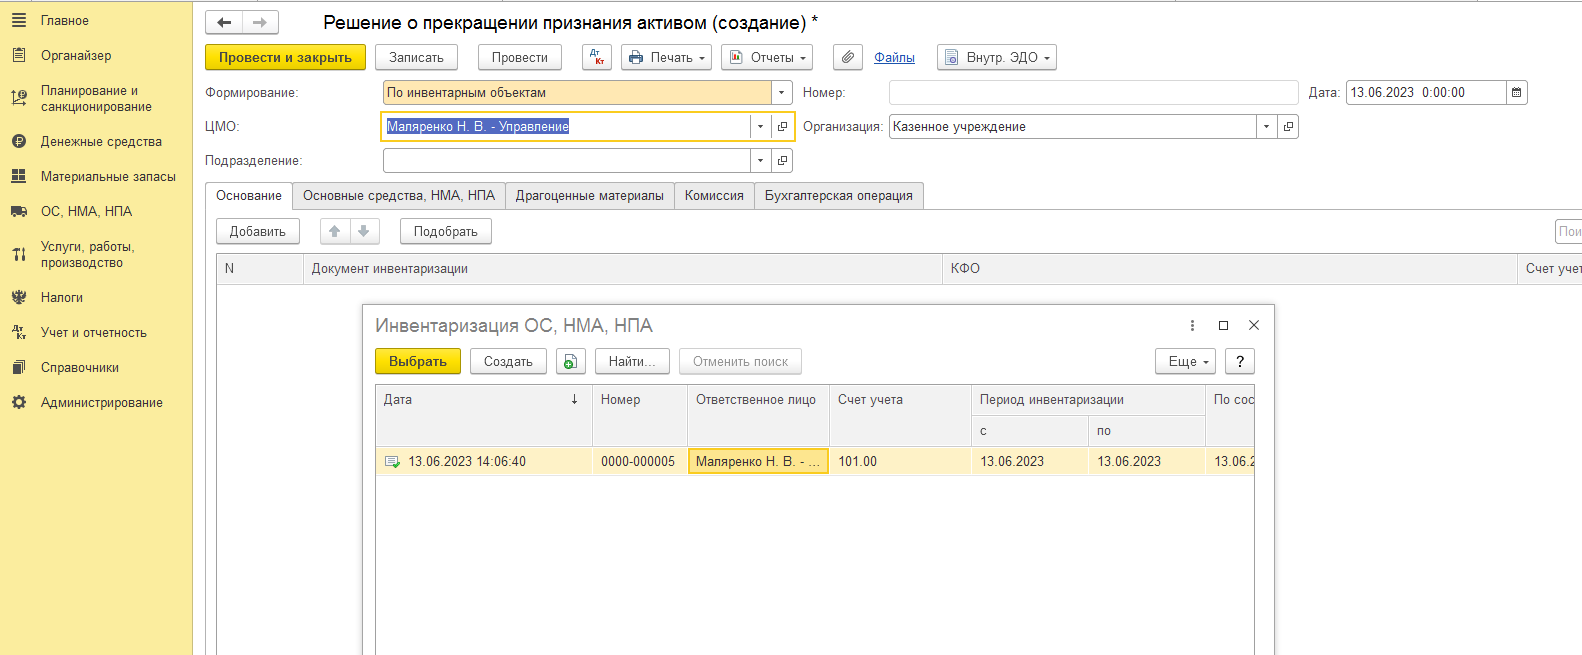Expand the Организация dropdown
This screenshot has height=655, width=1582.
tap(1267, 127)
